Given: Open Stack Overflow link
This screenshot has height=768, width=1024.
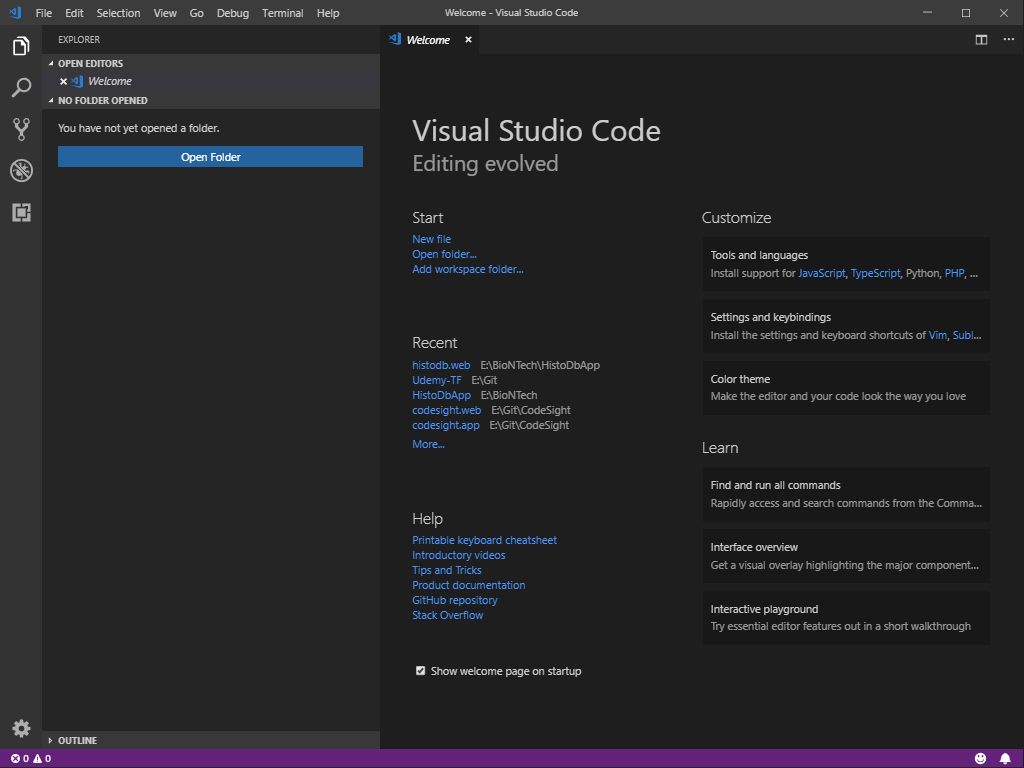Looking at the screenshot, I should tap(447, 615).
